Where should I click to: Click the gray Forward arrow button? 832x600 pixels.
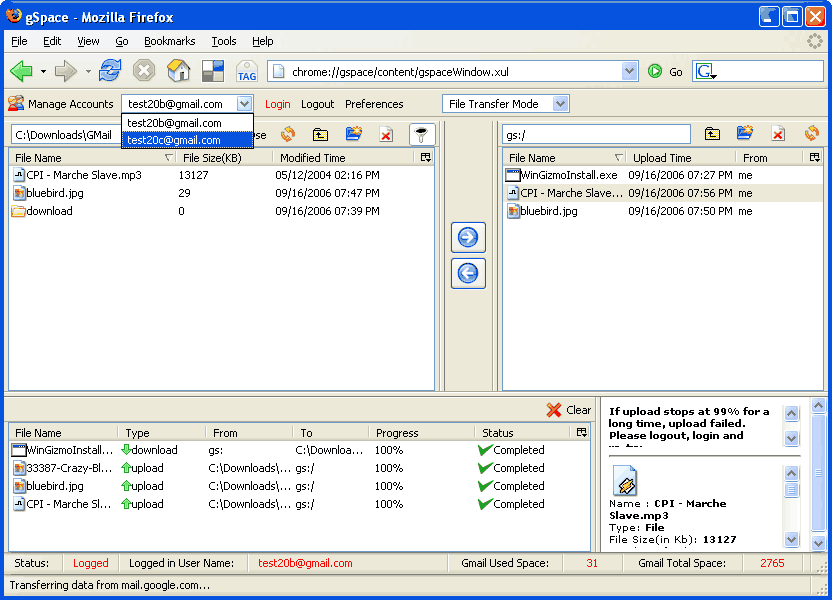tap(65, 71)
